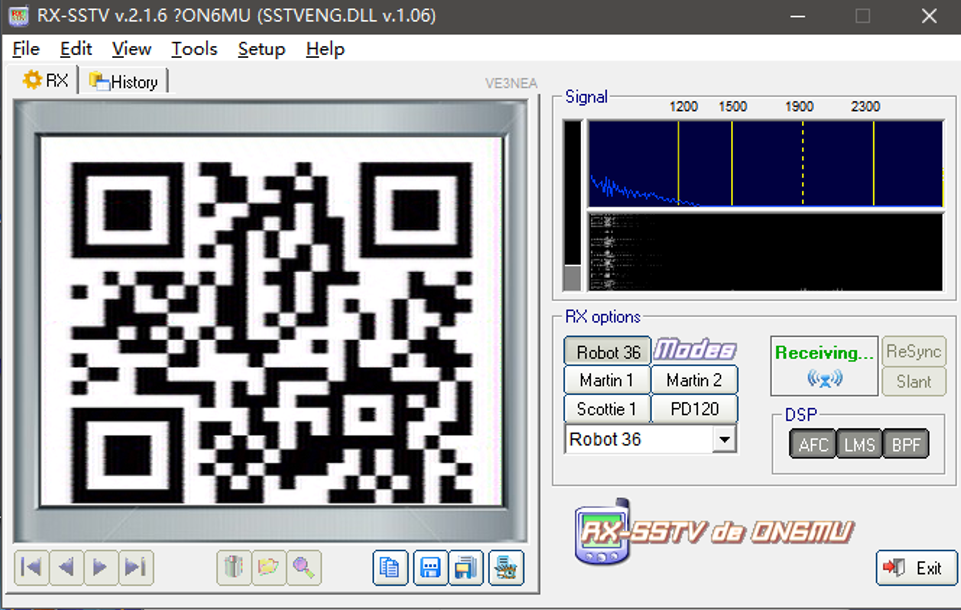Image resolution: width=961 pixels, height=610 pixels.
Task: Click the RX-SSTV de ON6MU logo
Action: (715, 532)
